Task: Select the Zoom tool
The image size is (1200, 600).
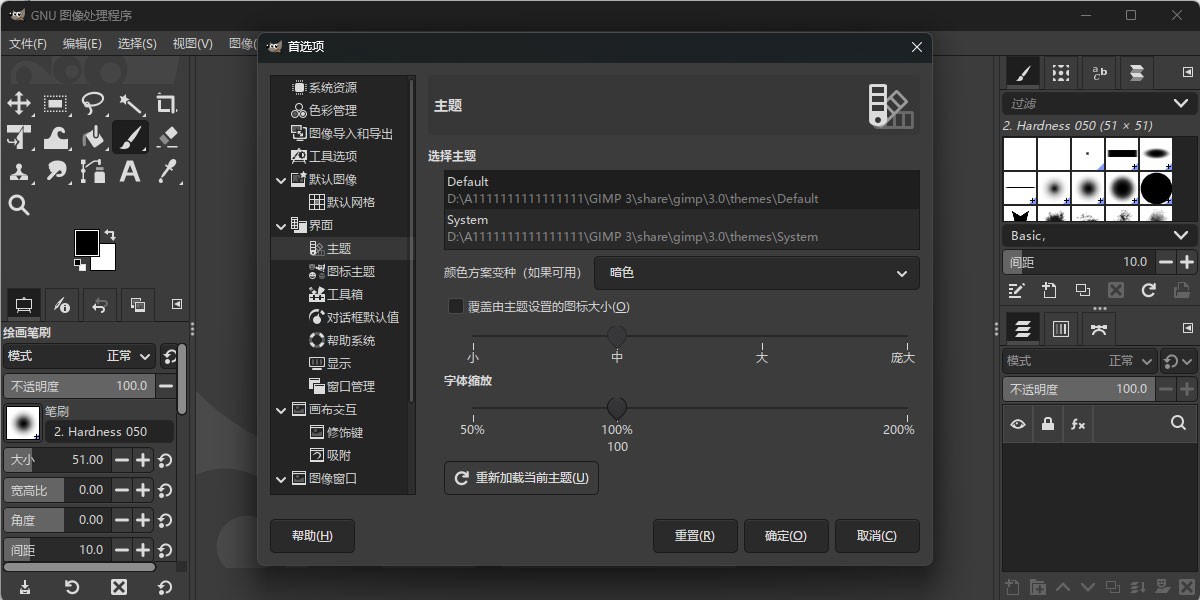Action: point(20,205)
